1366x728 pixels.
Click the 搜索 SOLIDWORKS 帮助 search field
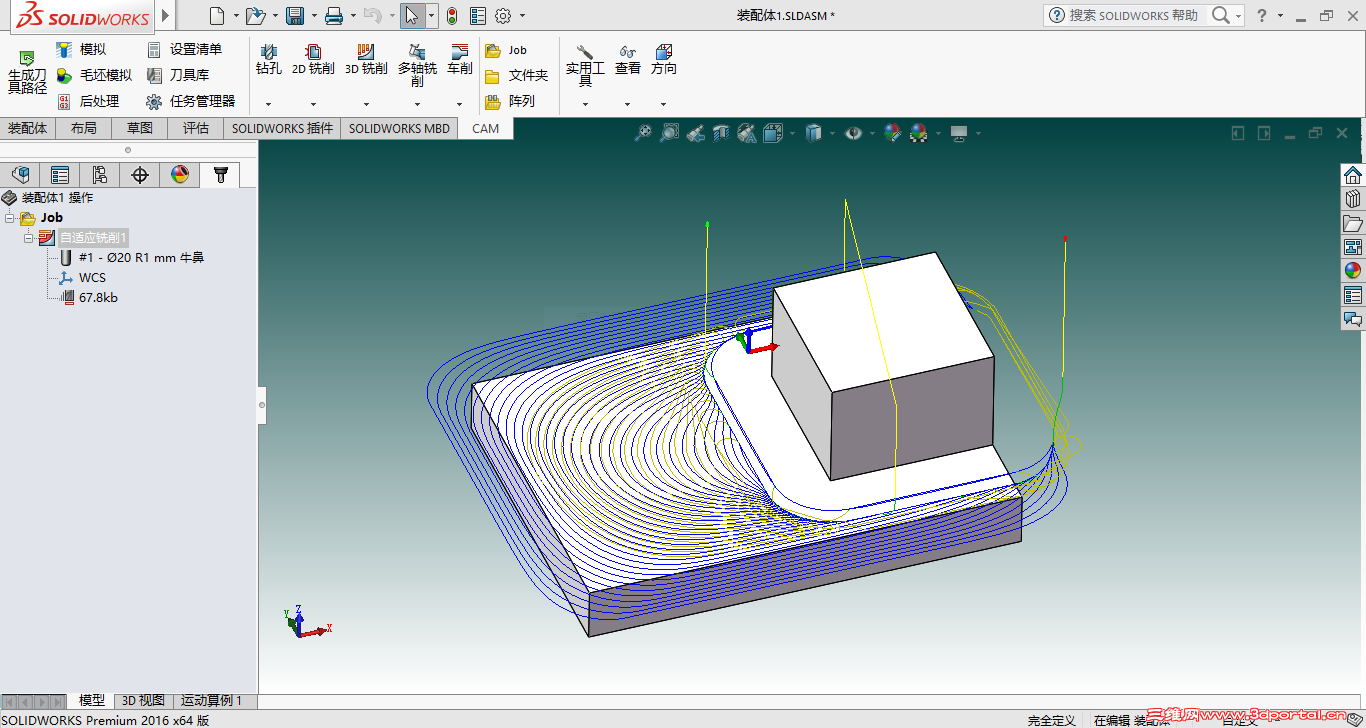(x=1134, y=15)
